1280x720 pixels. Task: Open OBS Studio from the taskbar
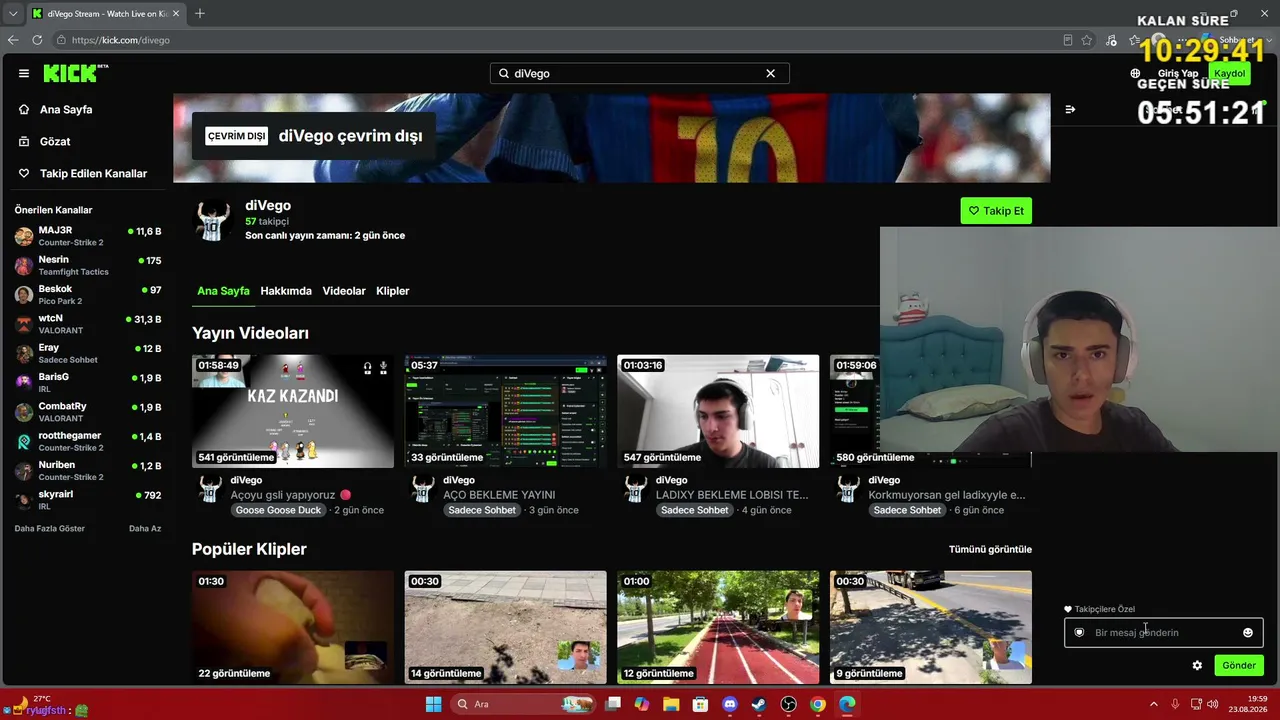tap(789, 704)
